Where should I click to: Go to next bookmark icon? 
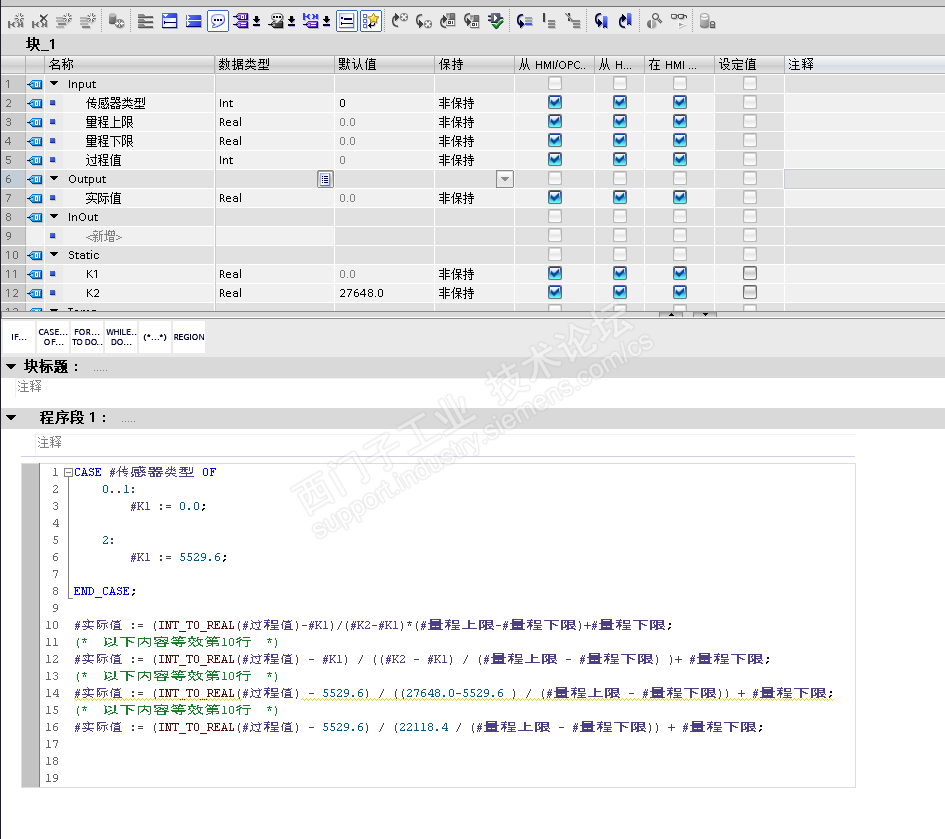[625, 22]
